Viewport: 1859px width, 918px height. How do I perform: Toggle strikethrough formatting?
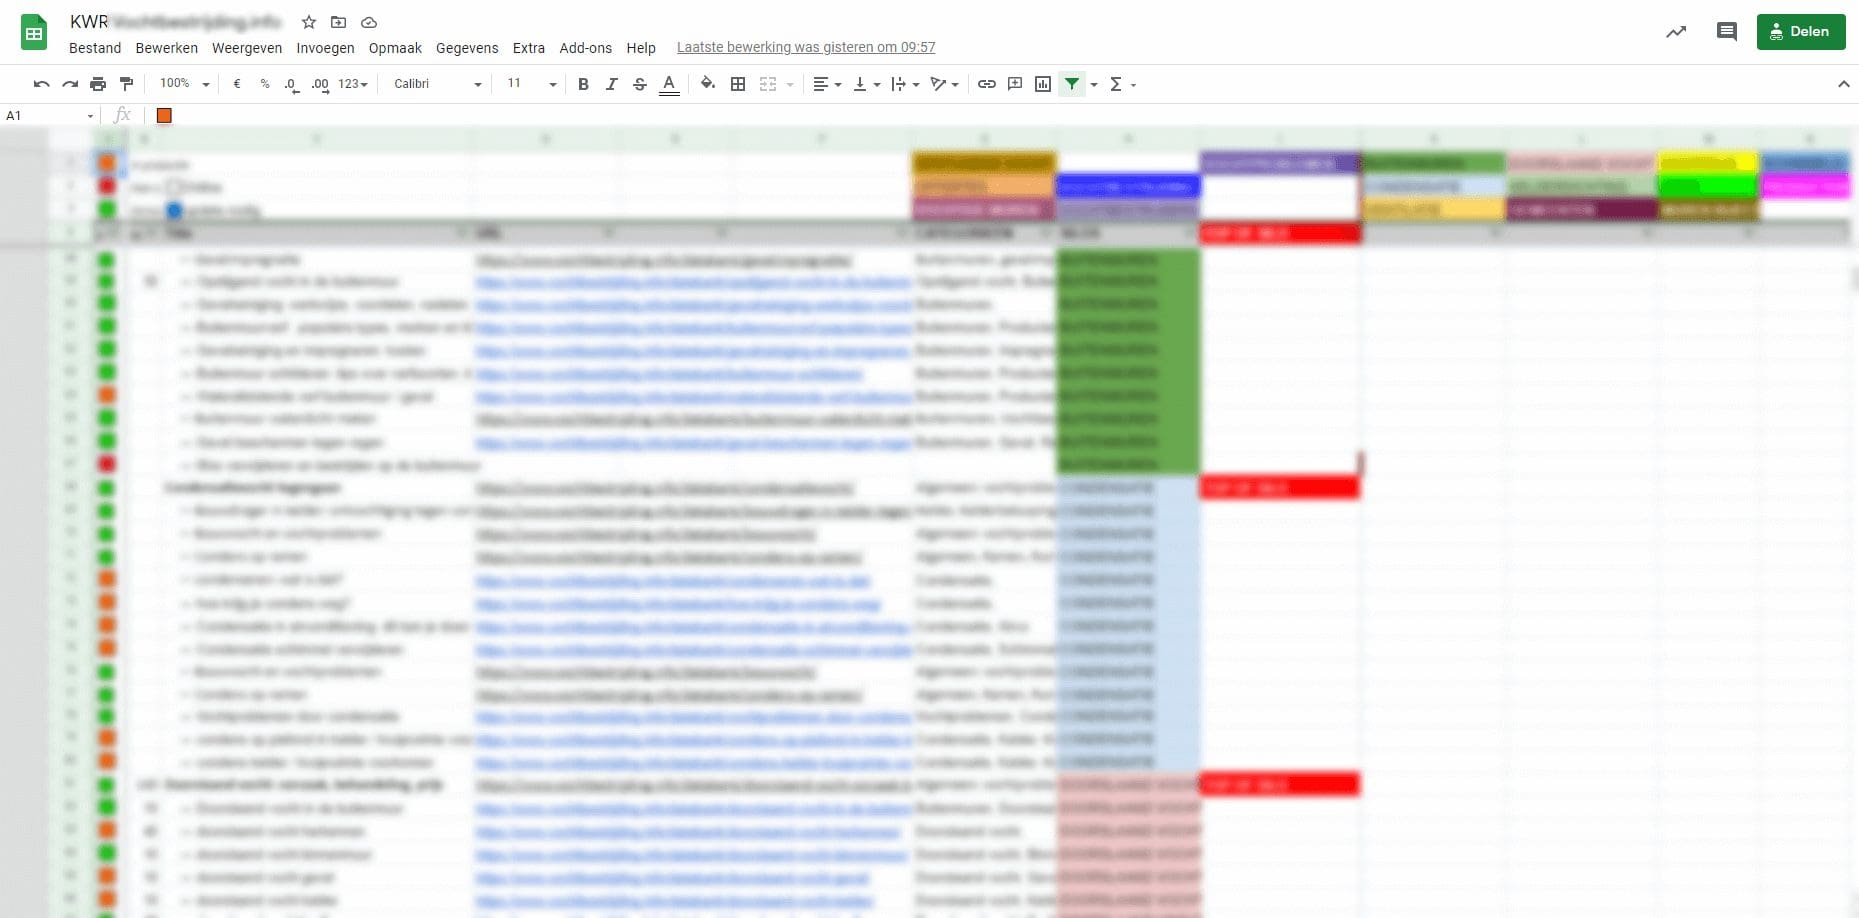(640, 84)
